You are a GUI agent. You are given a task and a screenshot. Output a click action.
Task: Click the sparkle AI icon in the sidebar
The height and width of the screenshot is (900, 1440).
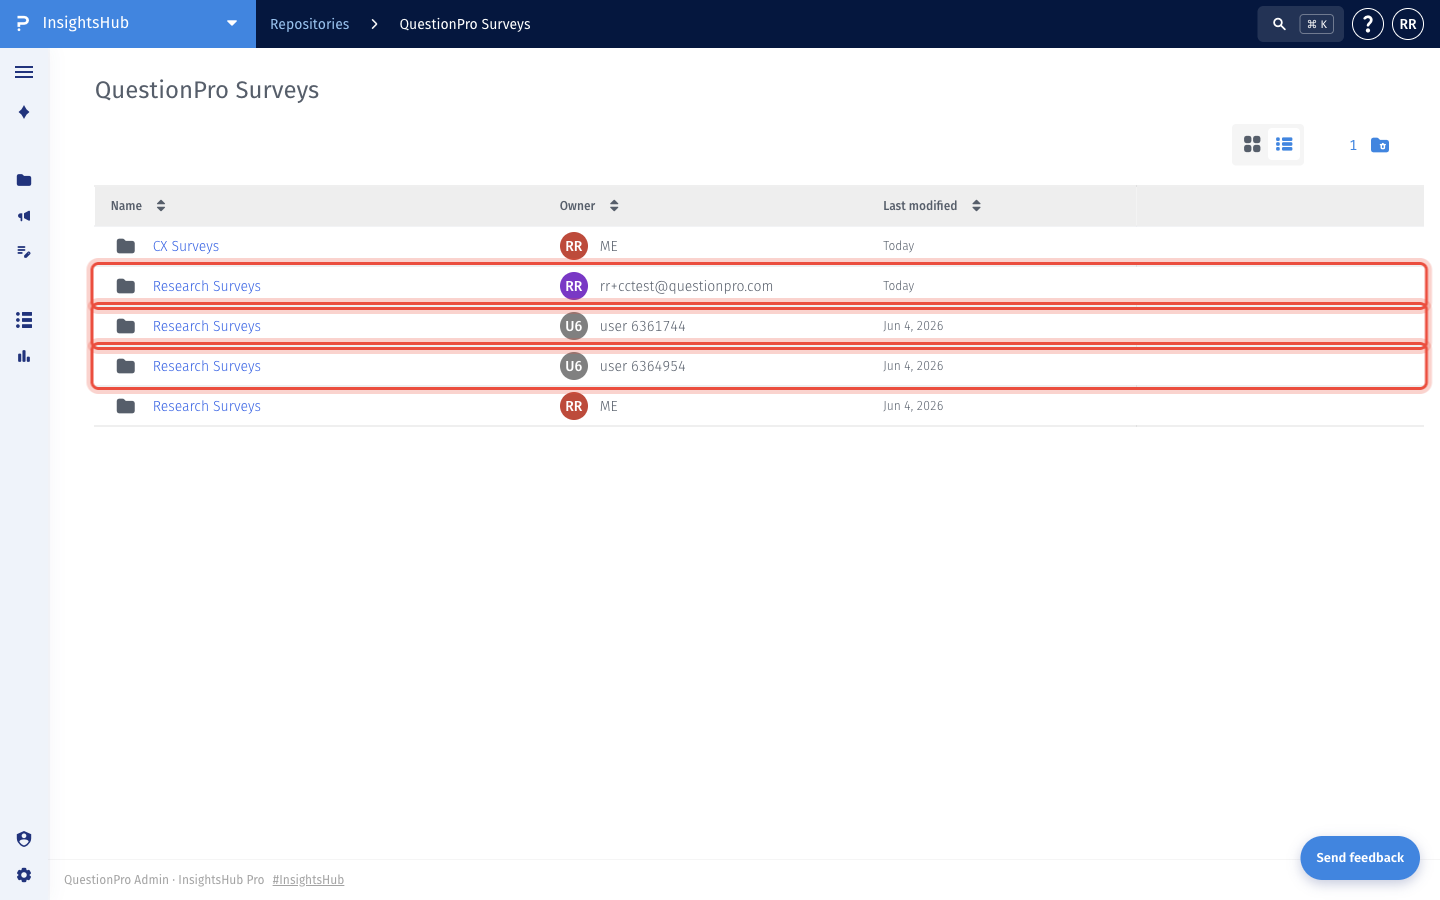pyautogui.click(x=24, y=112)
